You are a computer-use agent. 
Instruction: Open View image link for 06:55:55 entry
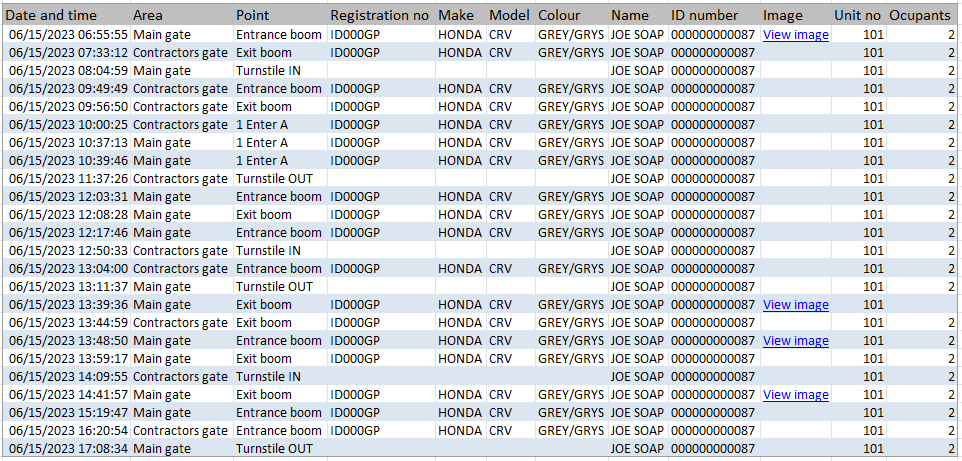[796, 35]
